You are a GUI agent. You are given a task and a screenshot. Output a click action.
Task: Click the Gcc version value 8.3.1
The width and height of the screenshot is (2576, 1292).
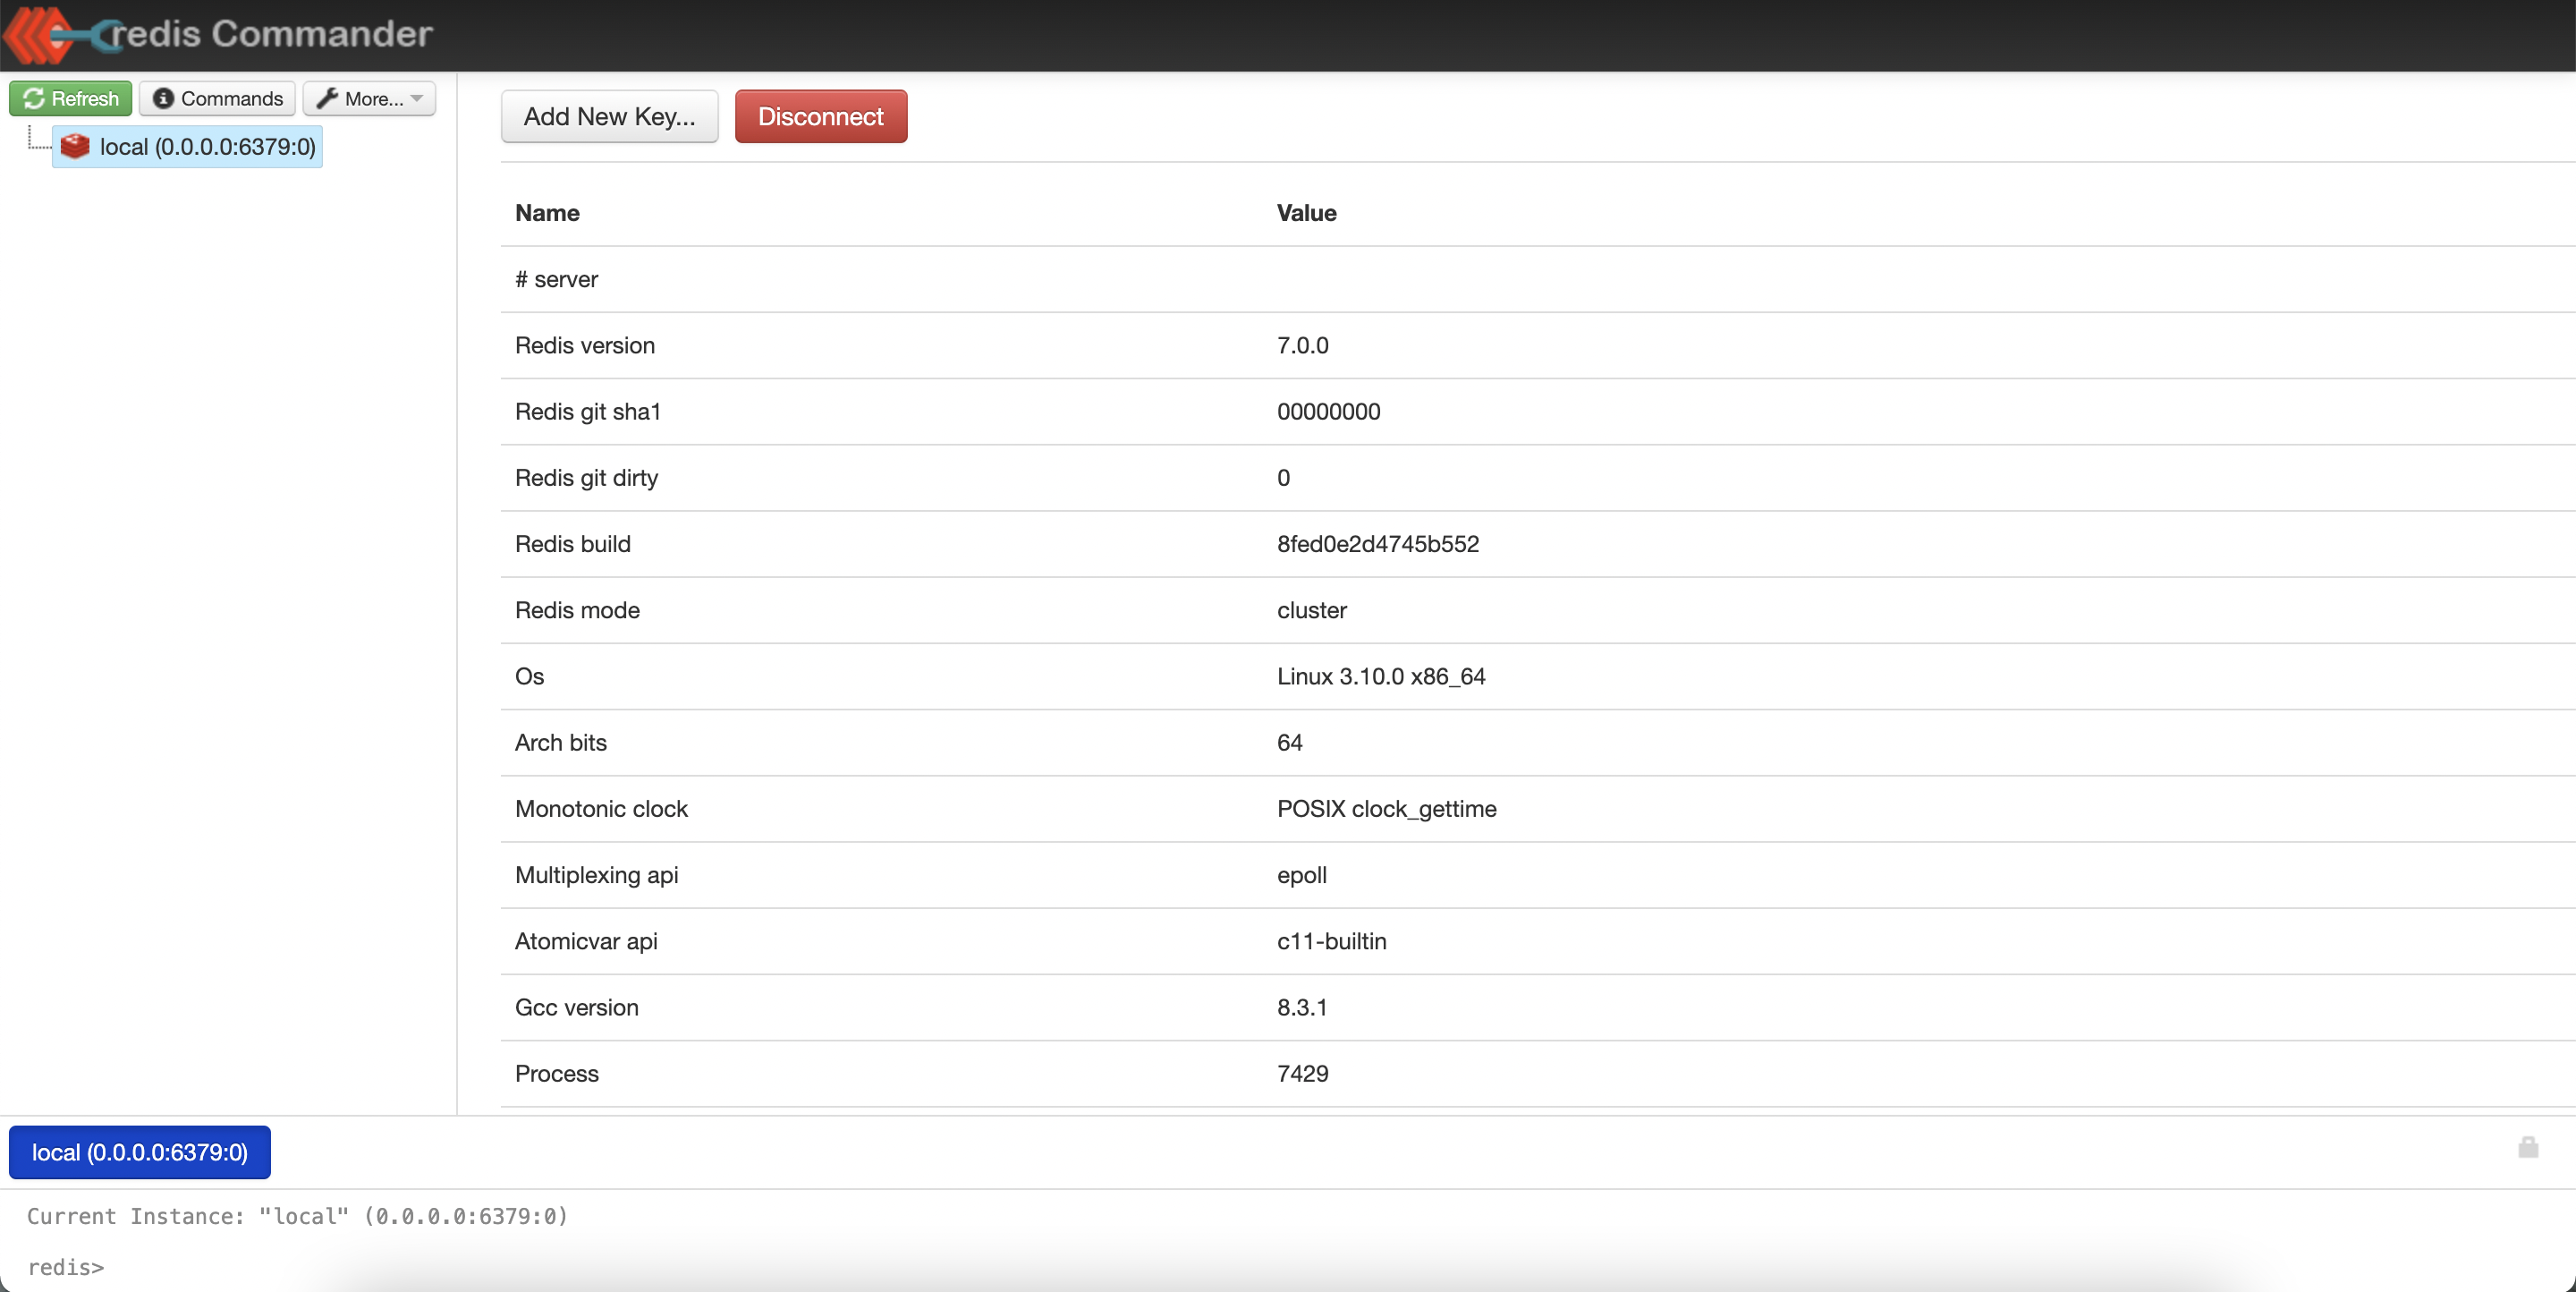tap(1302, 1007)
